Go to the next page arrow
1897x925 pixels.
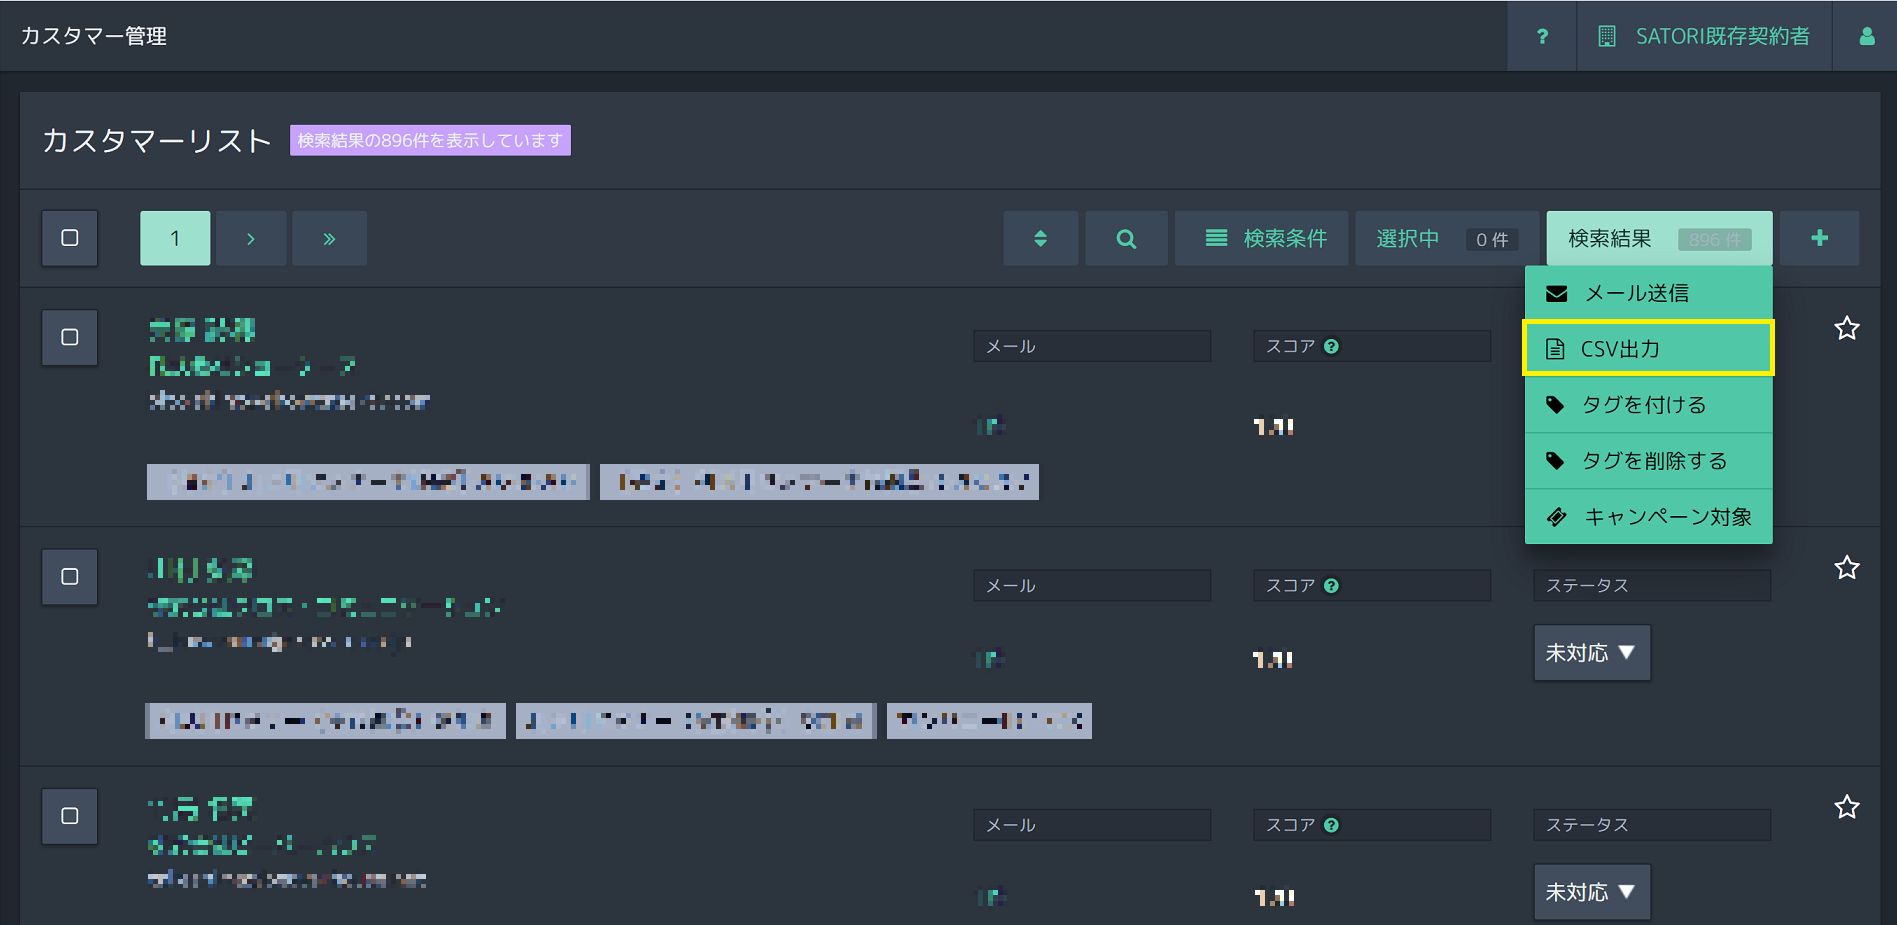pyautogui.click(x=251, y=238)
